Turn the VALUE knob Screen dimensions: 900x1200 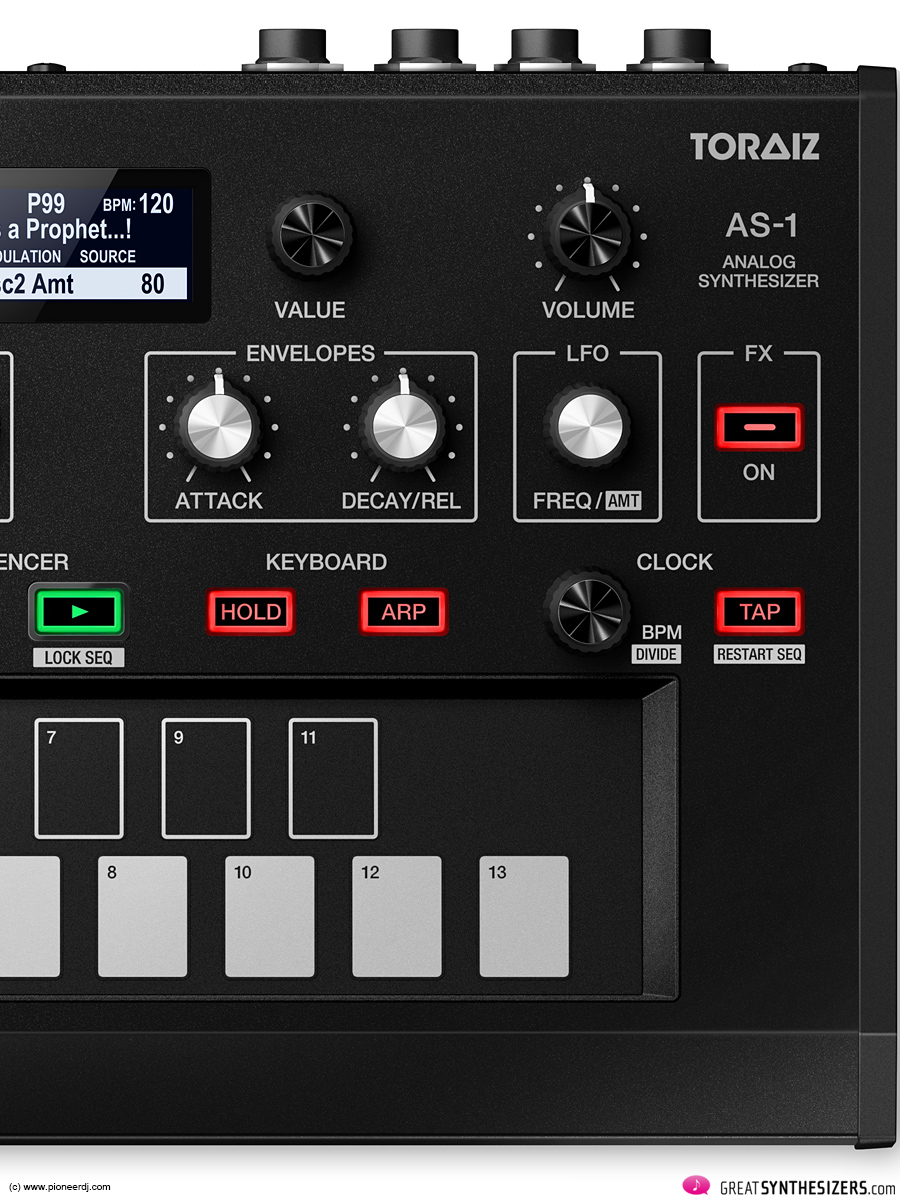311,237
